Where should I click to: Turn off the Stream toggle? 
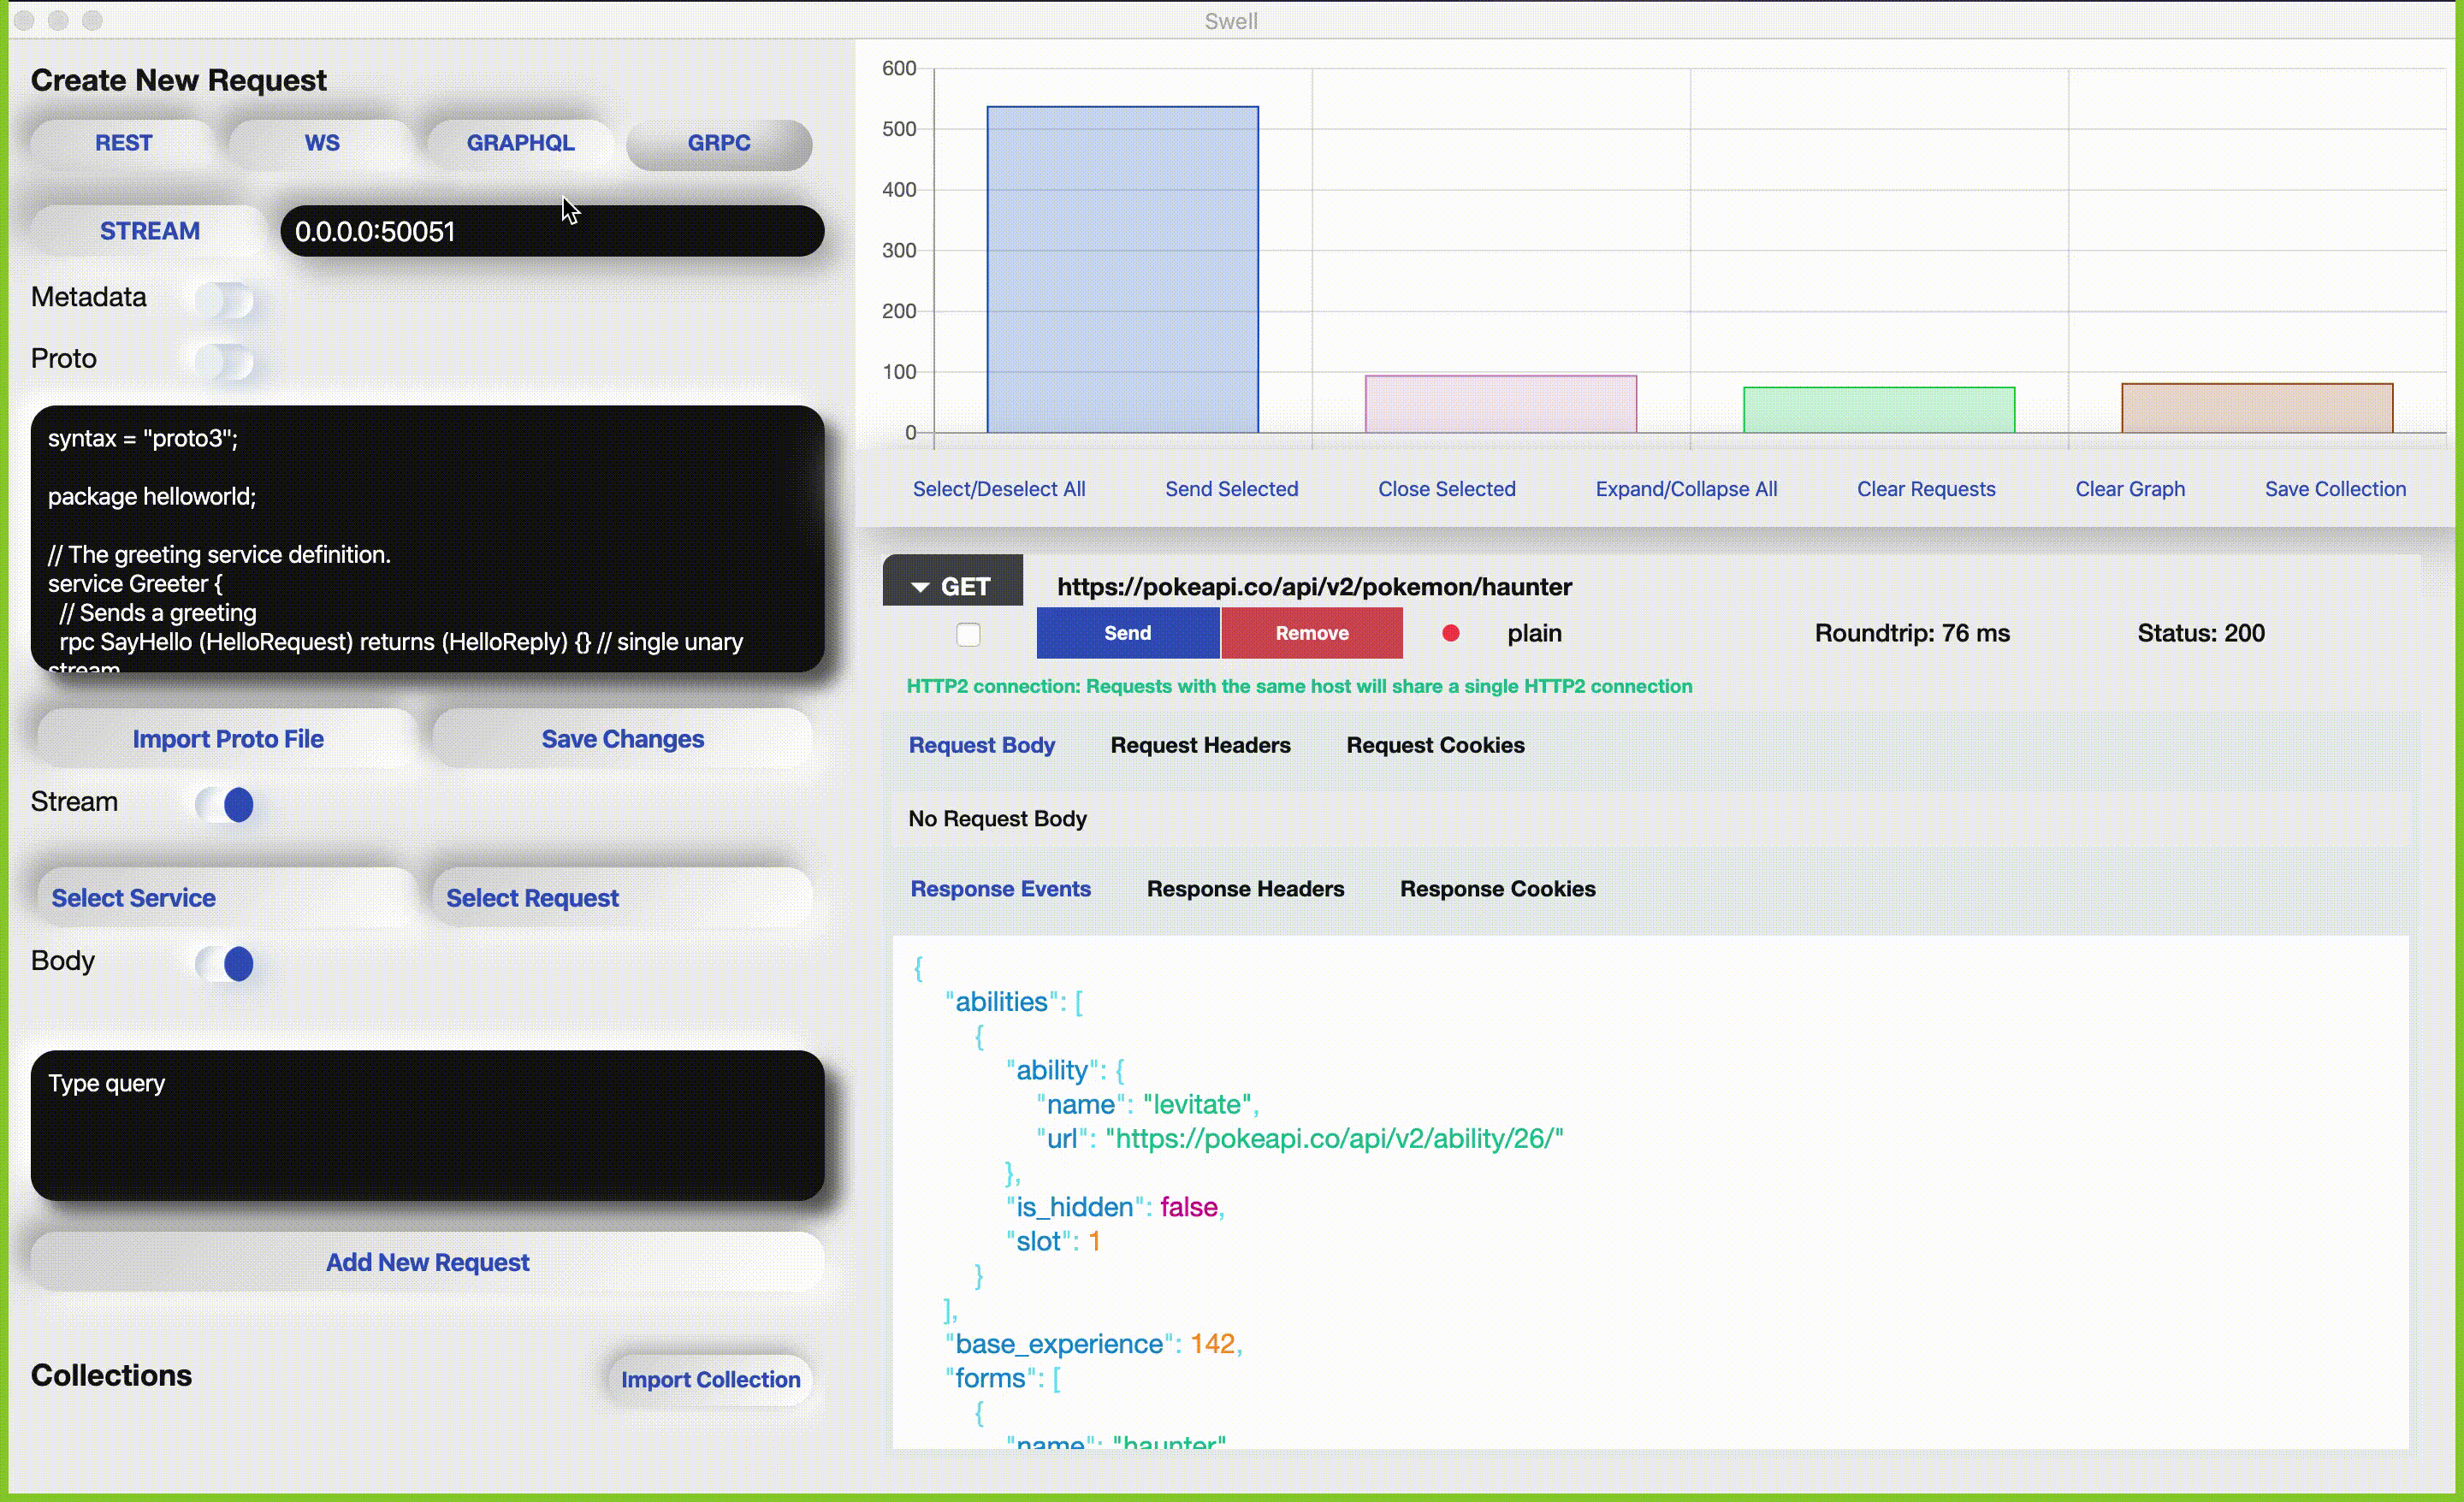225,804
